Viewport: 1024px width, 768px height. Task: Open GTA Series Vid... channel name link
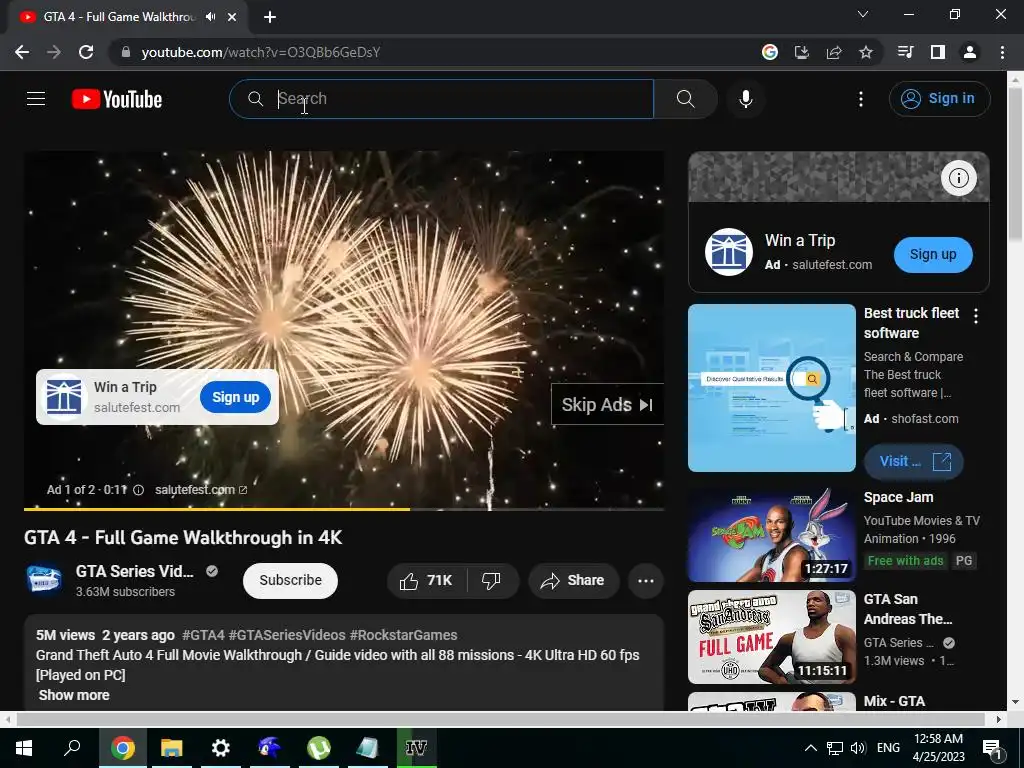click(135, 571)
